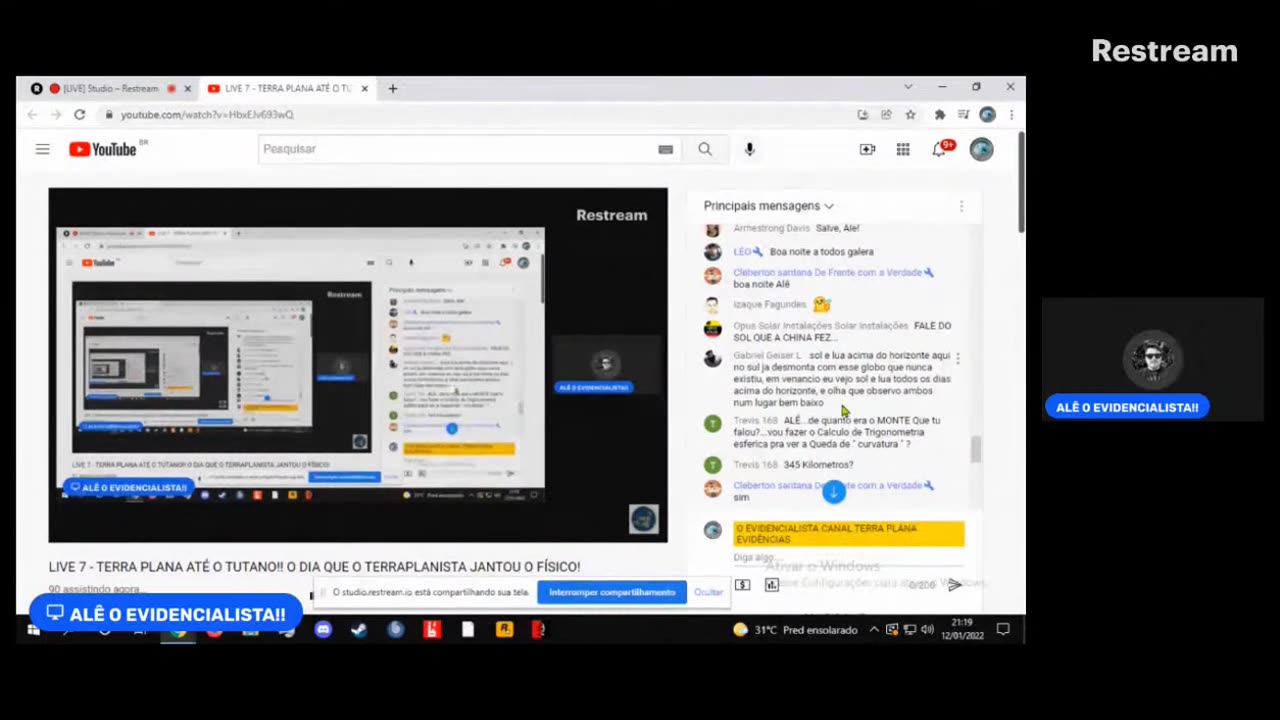Open the YouTube apps grid icon

coord(903,149)
